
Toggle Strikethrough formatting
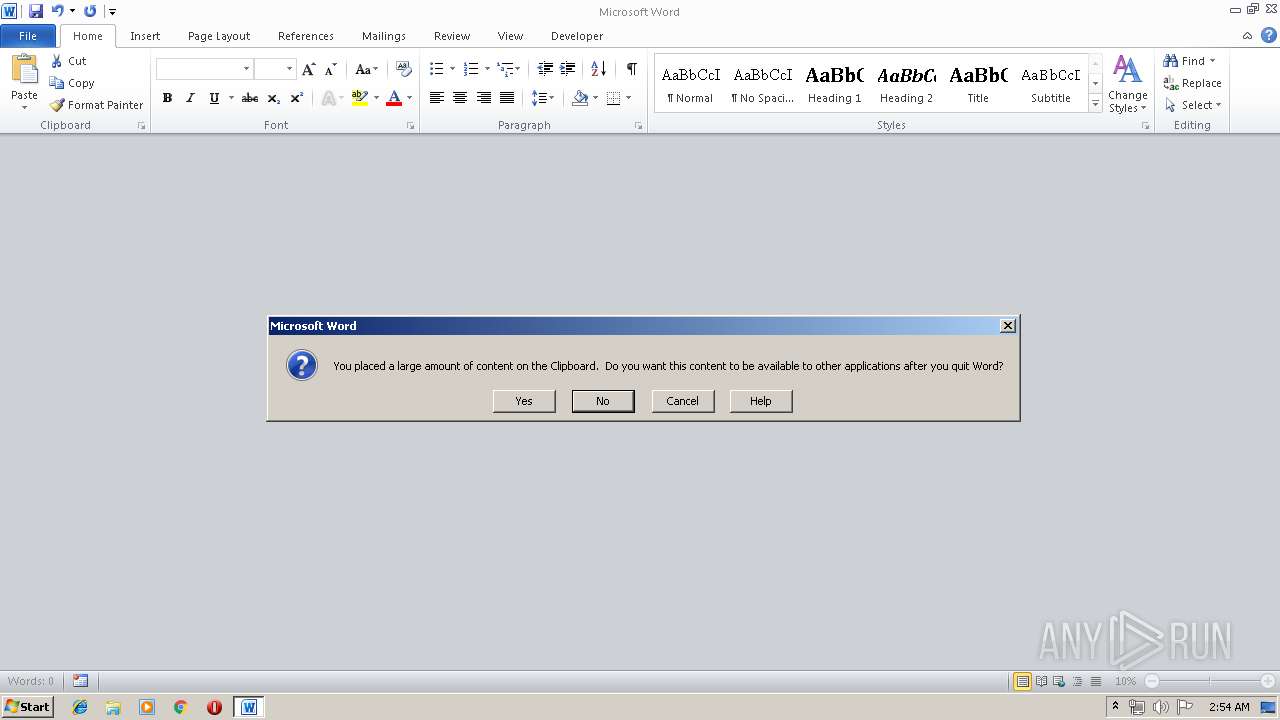point(250,98)
